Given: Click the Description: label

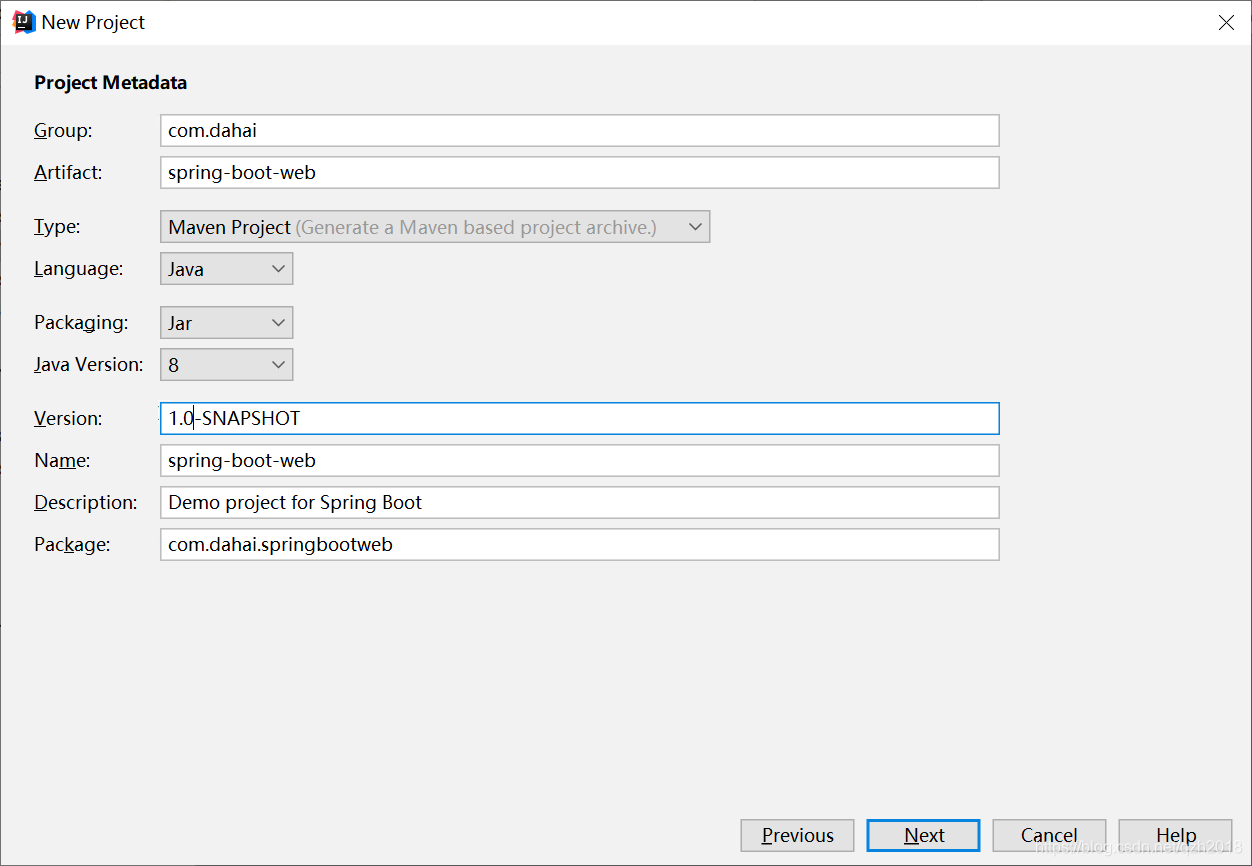Looking at the screenshot, I should (x=86, y=503).
